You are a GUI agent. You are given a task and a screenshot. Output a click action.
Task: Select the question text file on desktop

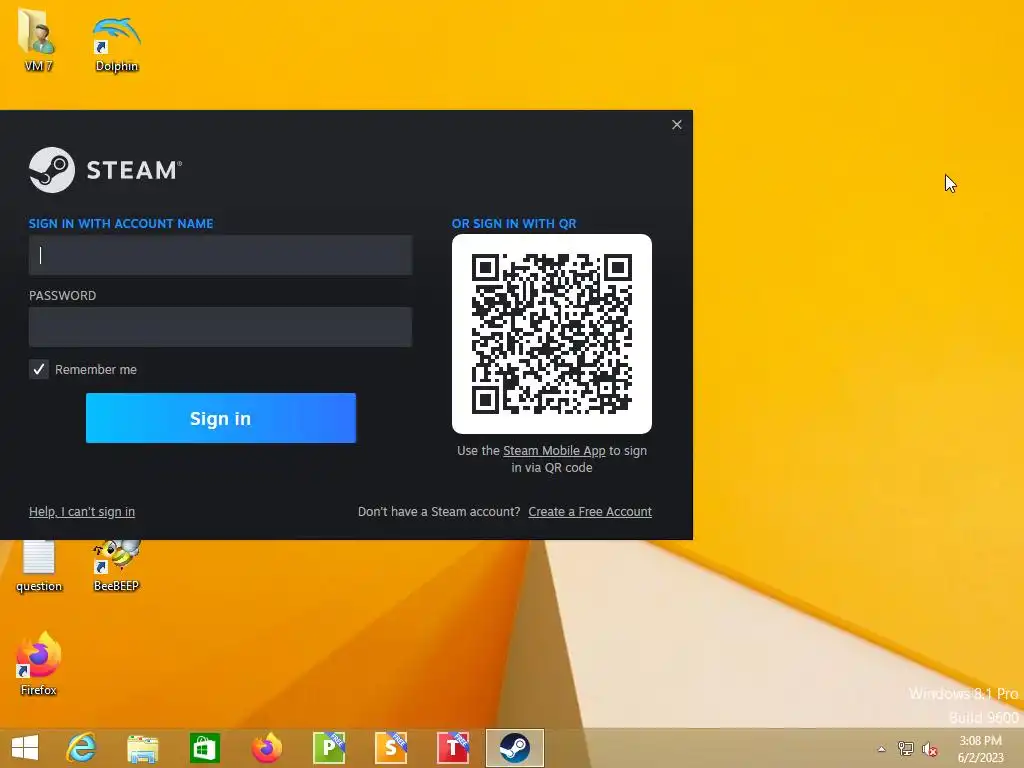[39, 567]
